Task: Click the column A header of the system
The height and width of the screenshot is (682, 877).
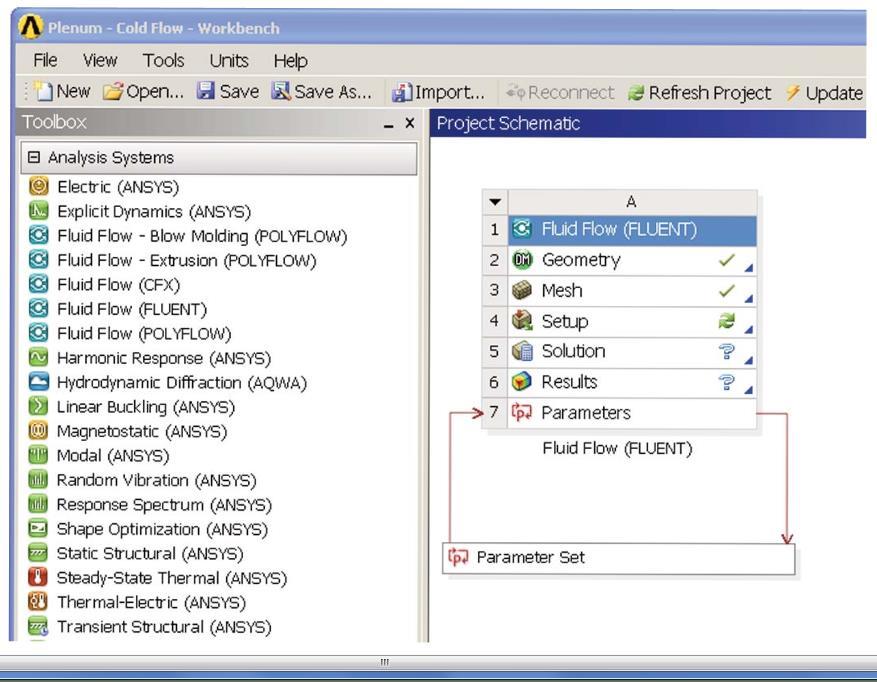Action: 632,201
